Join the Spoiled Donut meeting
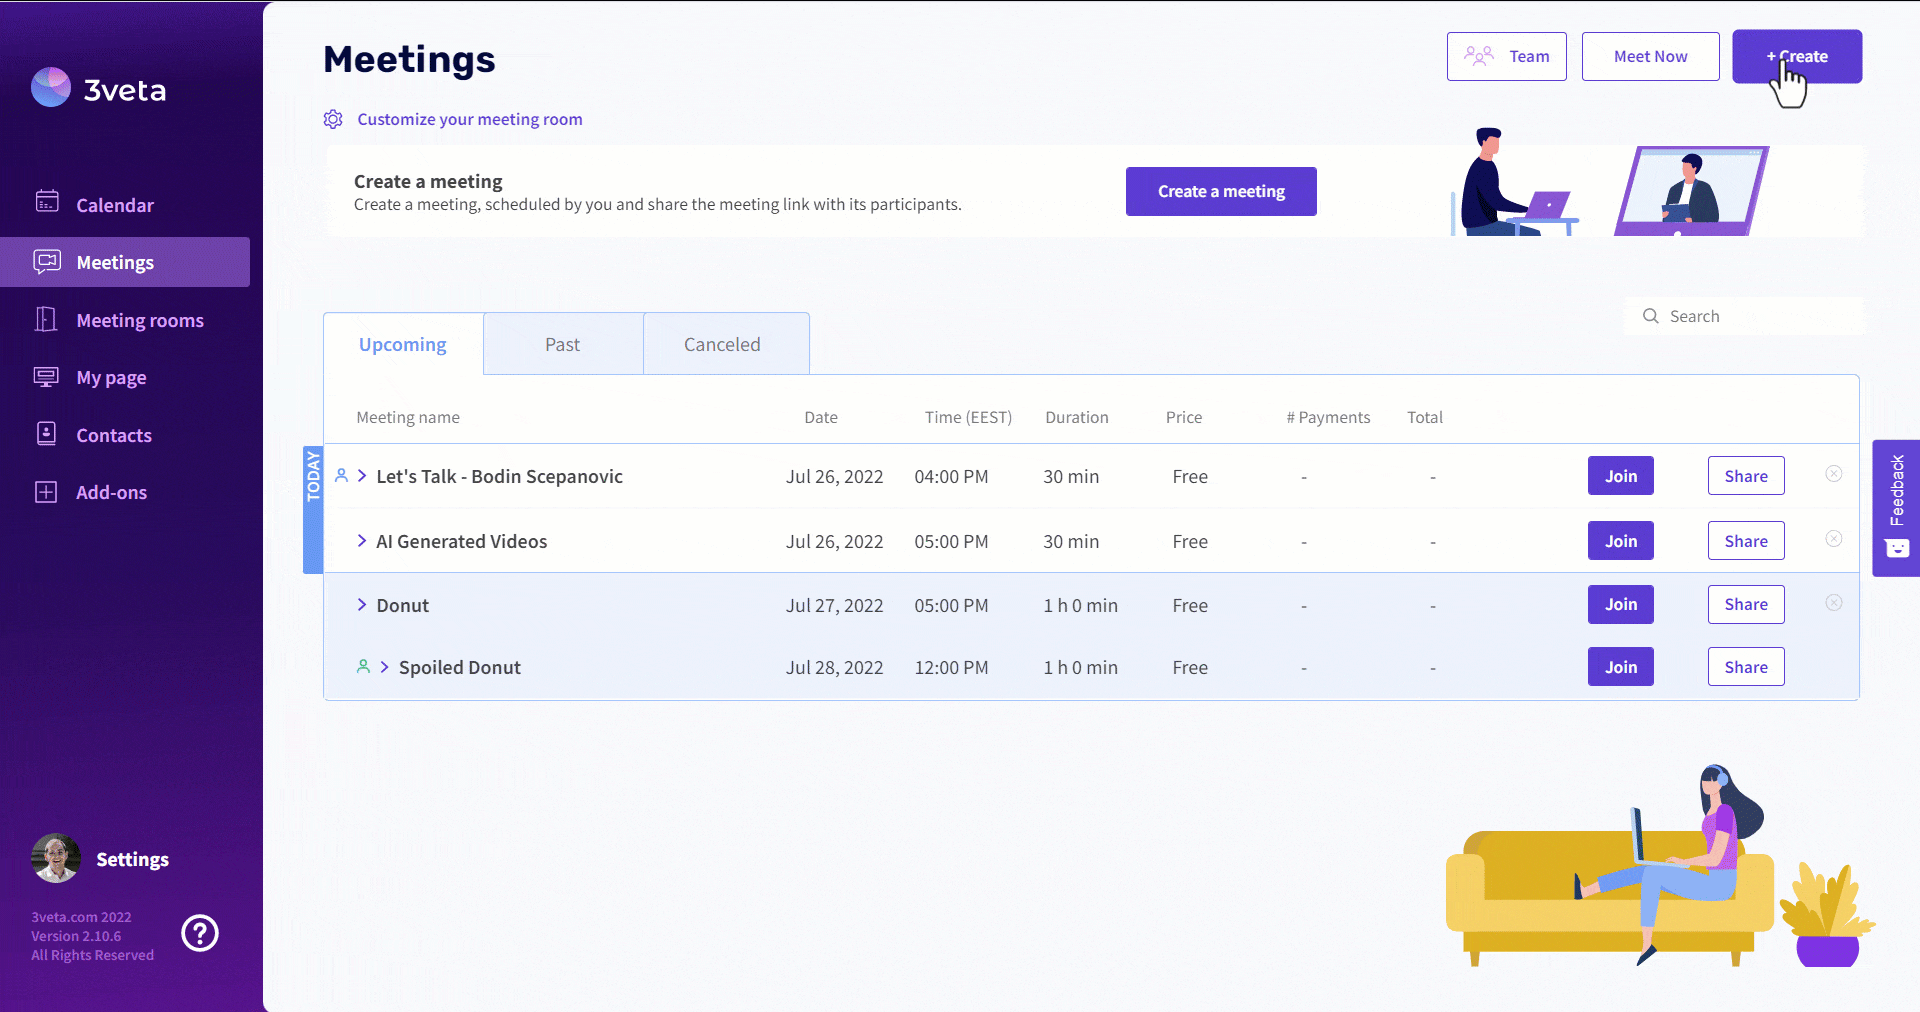This screenshot has height=1012, width=1920. (1621, 667)
